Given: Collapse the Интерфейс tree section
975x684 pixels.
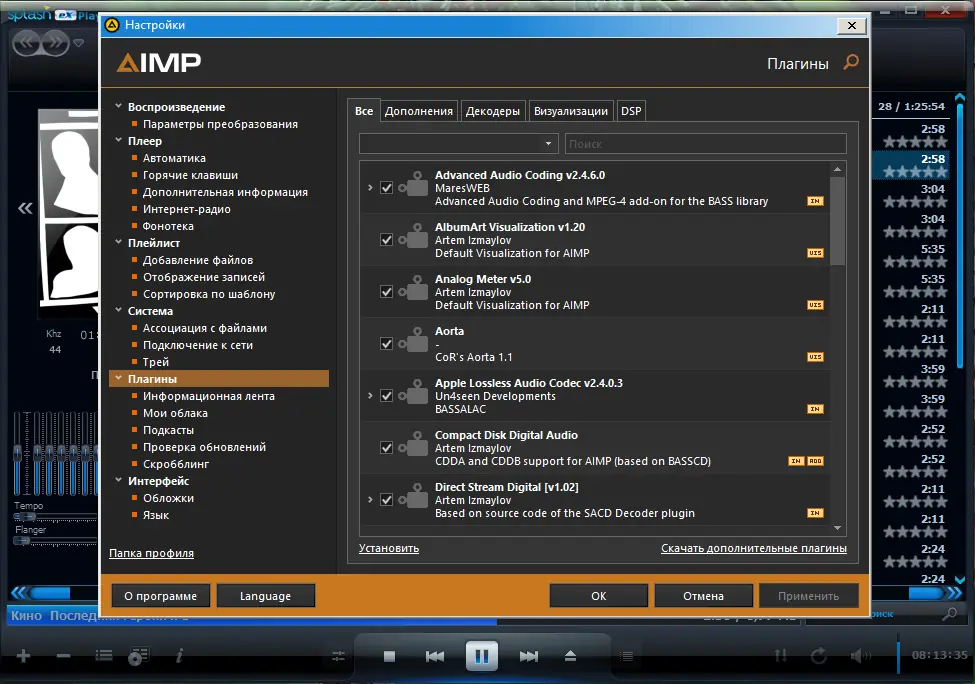Looking at the screenshot, I should (118, 480).
